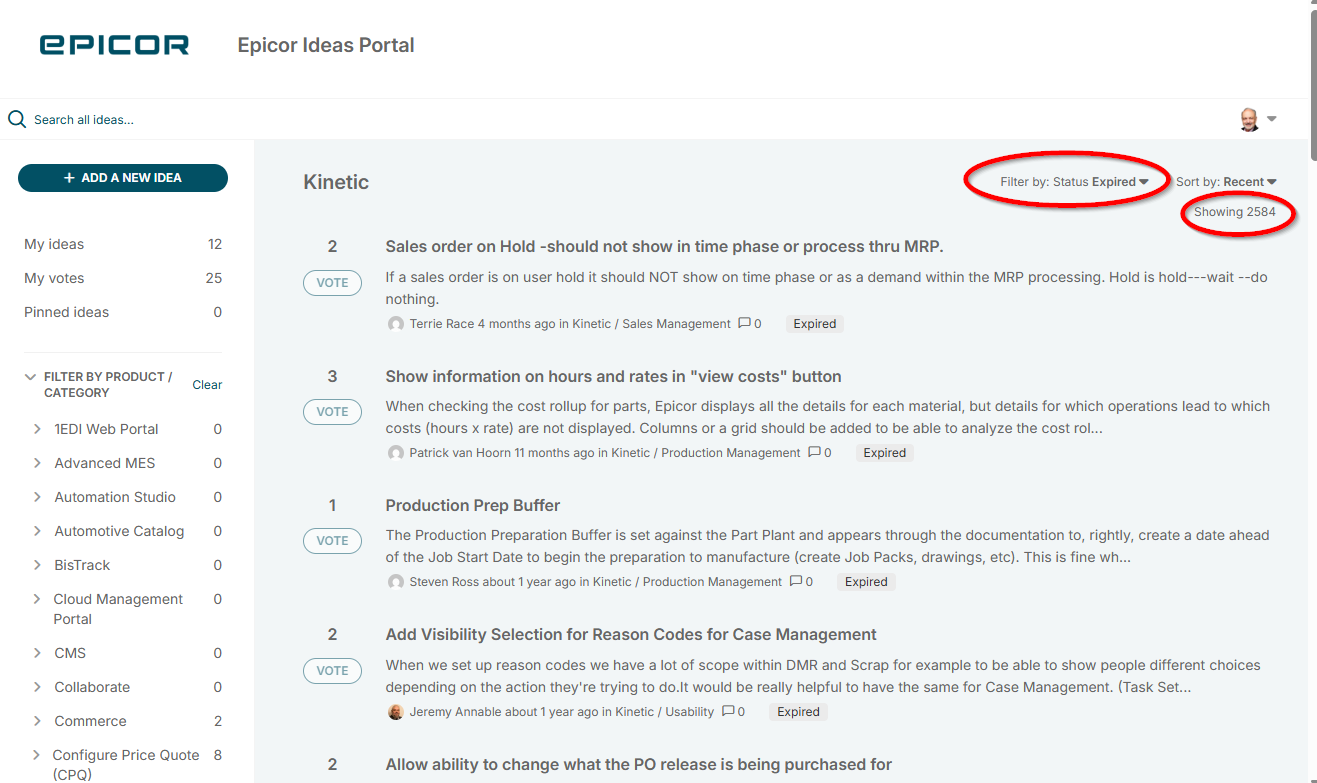Vote for Add Visibility Selection idea
Image resolution: width=1317 pixels, height=783 pixels.
point(333,671)
